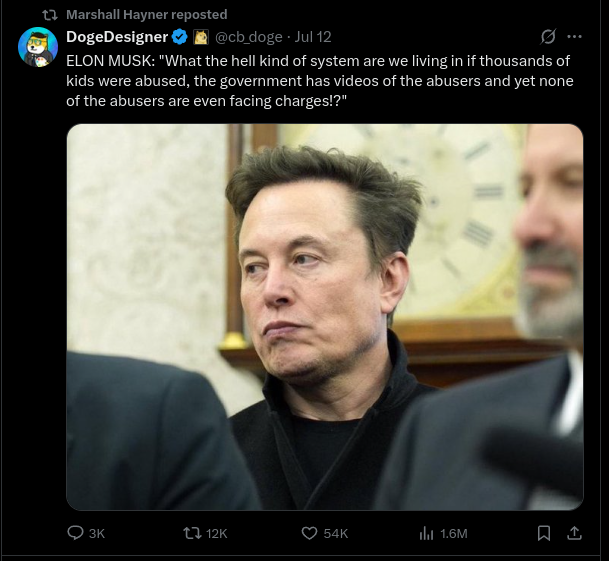Click the post text starting "ELON MUSK:"

(318, 81)
